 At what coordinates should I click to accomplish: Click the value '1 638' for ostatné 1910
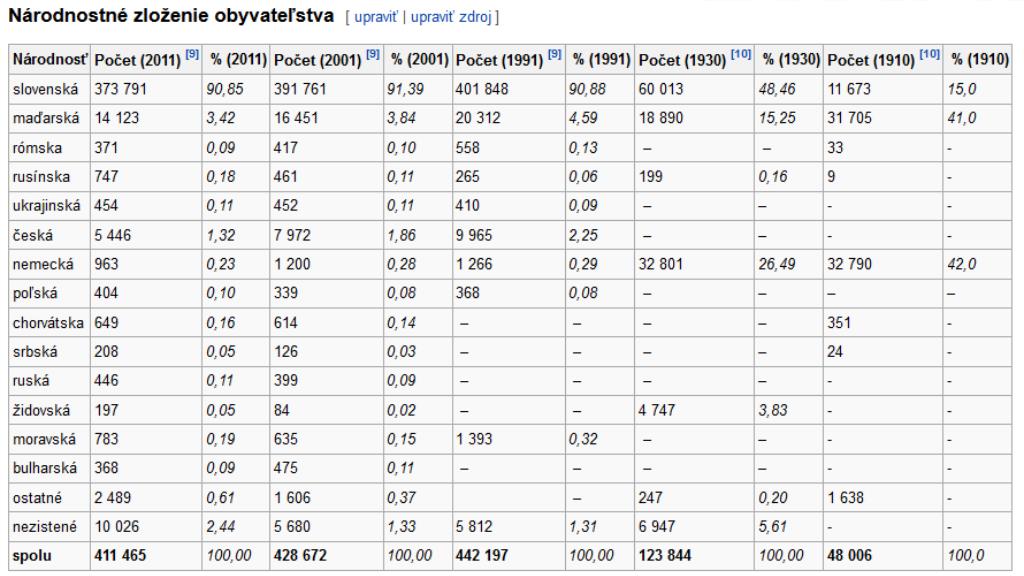846,498
